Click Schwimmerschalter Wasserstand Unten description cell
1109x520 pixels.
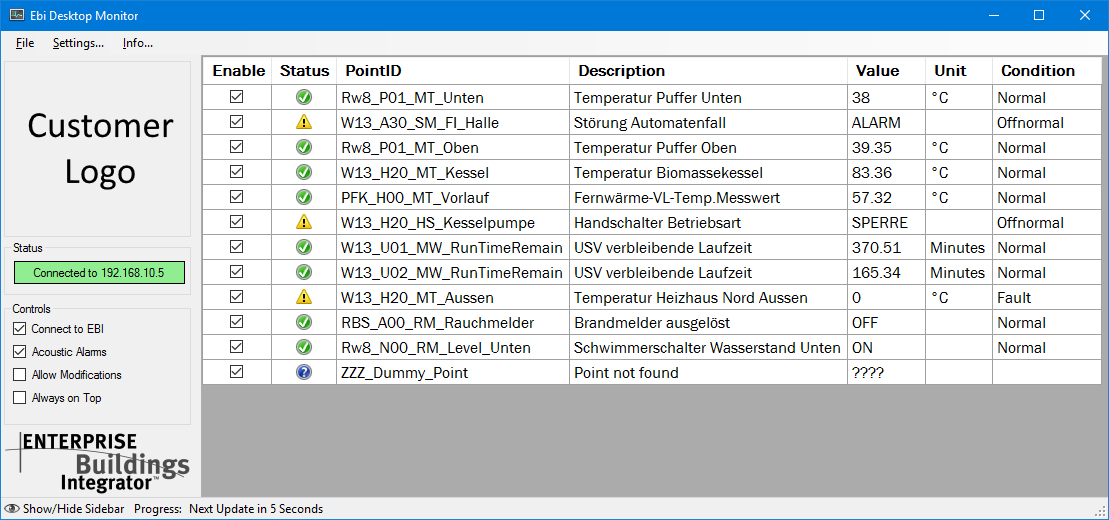click(x=709, y=347)
